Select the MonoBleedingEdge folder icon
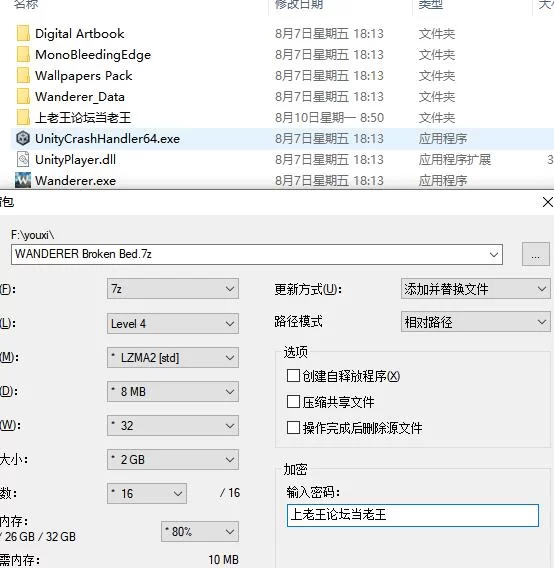 23,55
